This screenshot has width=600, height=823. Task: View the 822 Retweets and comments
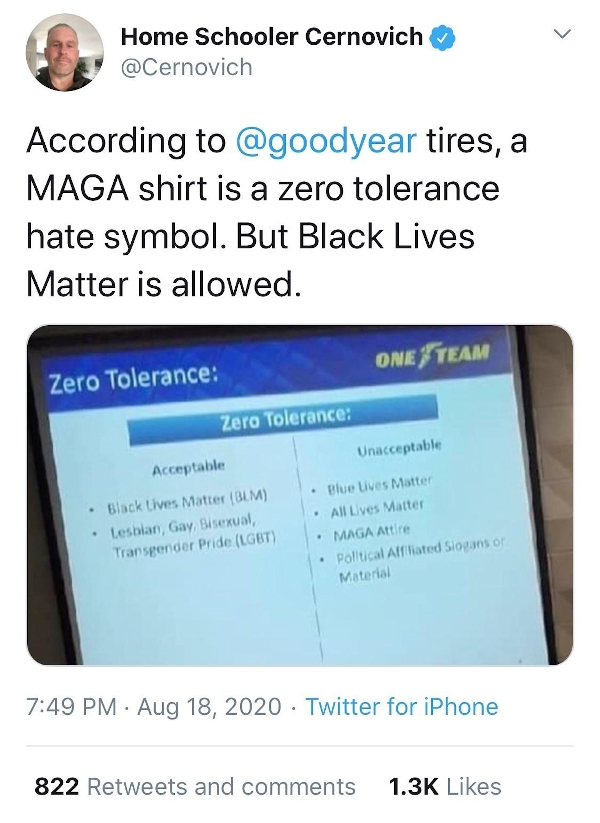coord(195,787)
